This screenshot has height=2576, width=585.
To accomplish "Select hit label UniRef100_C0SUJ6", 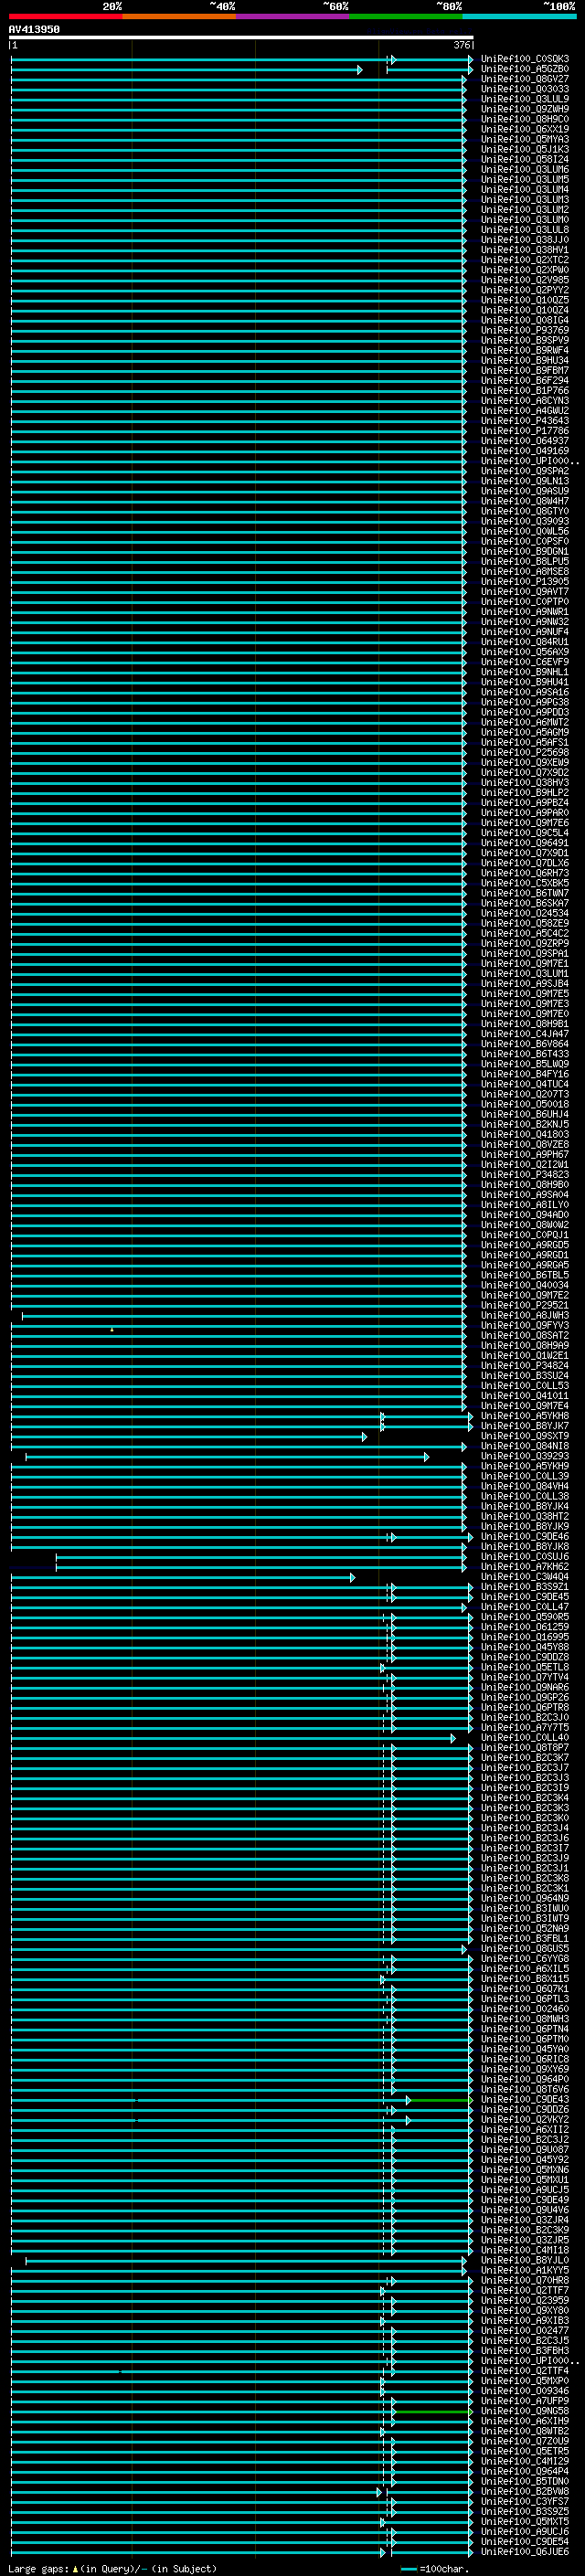I will 525,1557.
